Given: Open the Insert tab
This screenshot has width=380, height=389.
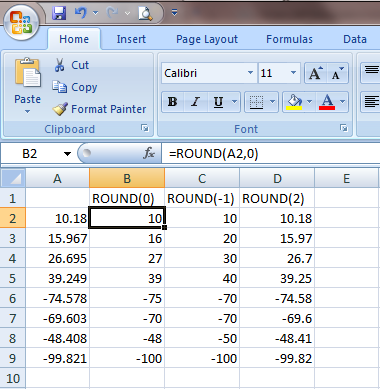Looking at the screenshot, I should [131, 39].
